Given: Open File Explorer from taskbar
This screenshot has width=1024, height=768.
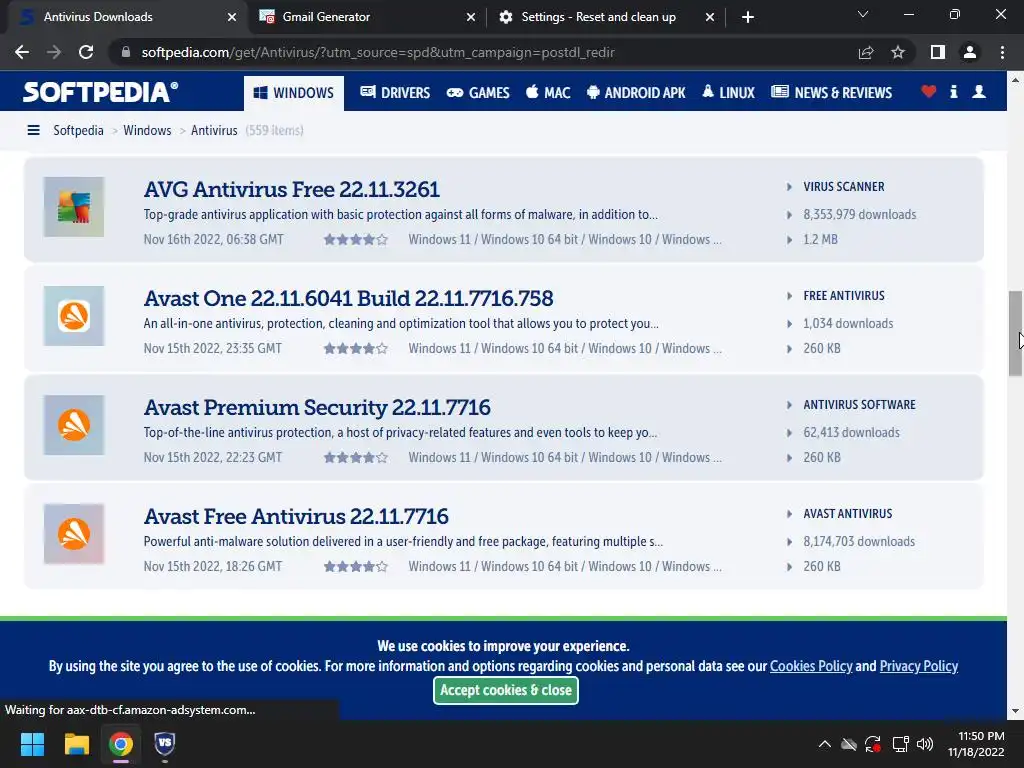Looking at the screenshot, I should coord(76,744).
